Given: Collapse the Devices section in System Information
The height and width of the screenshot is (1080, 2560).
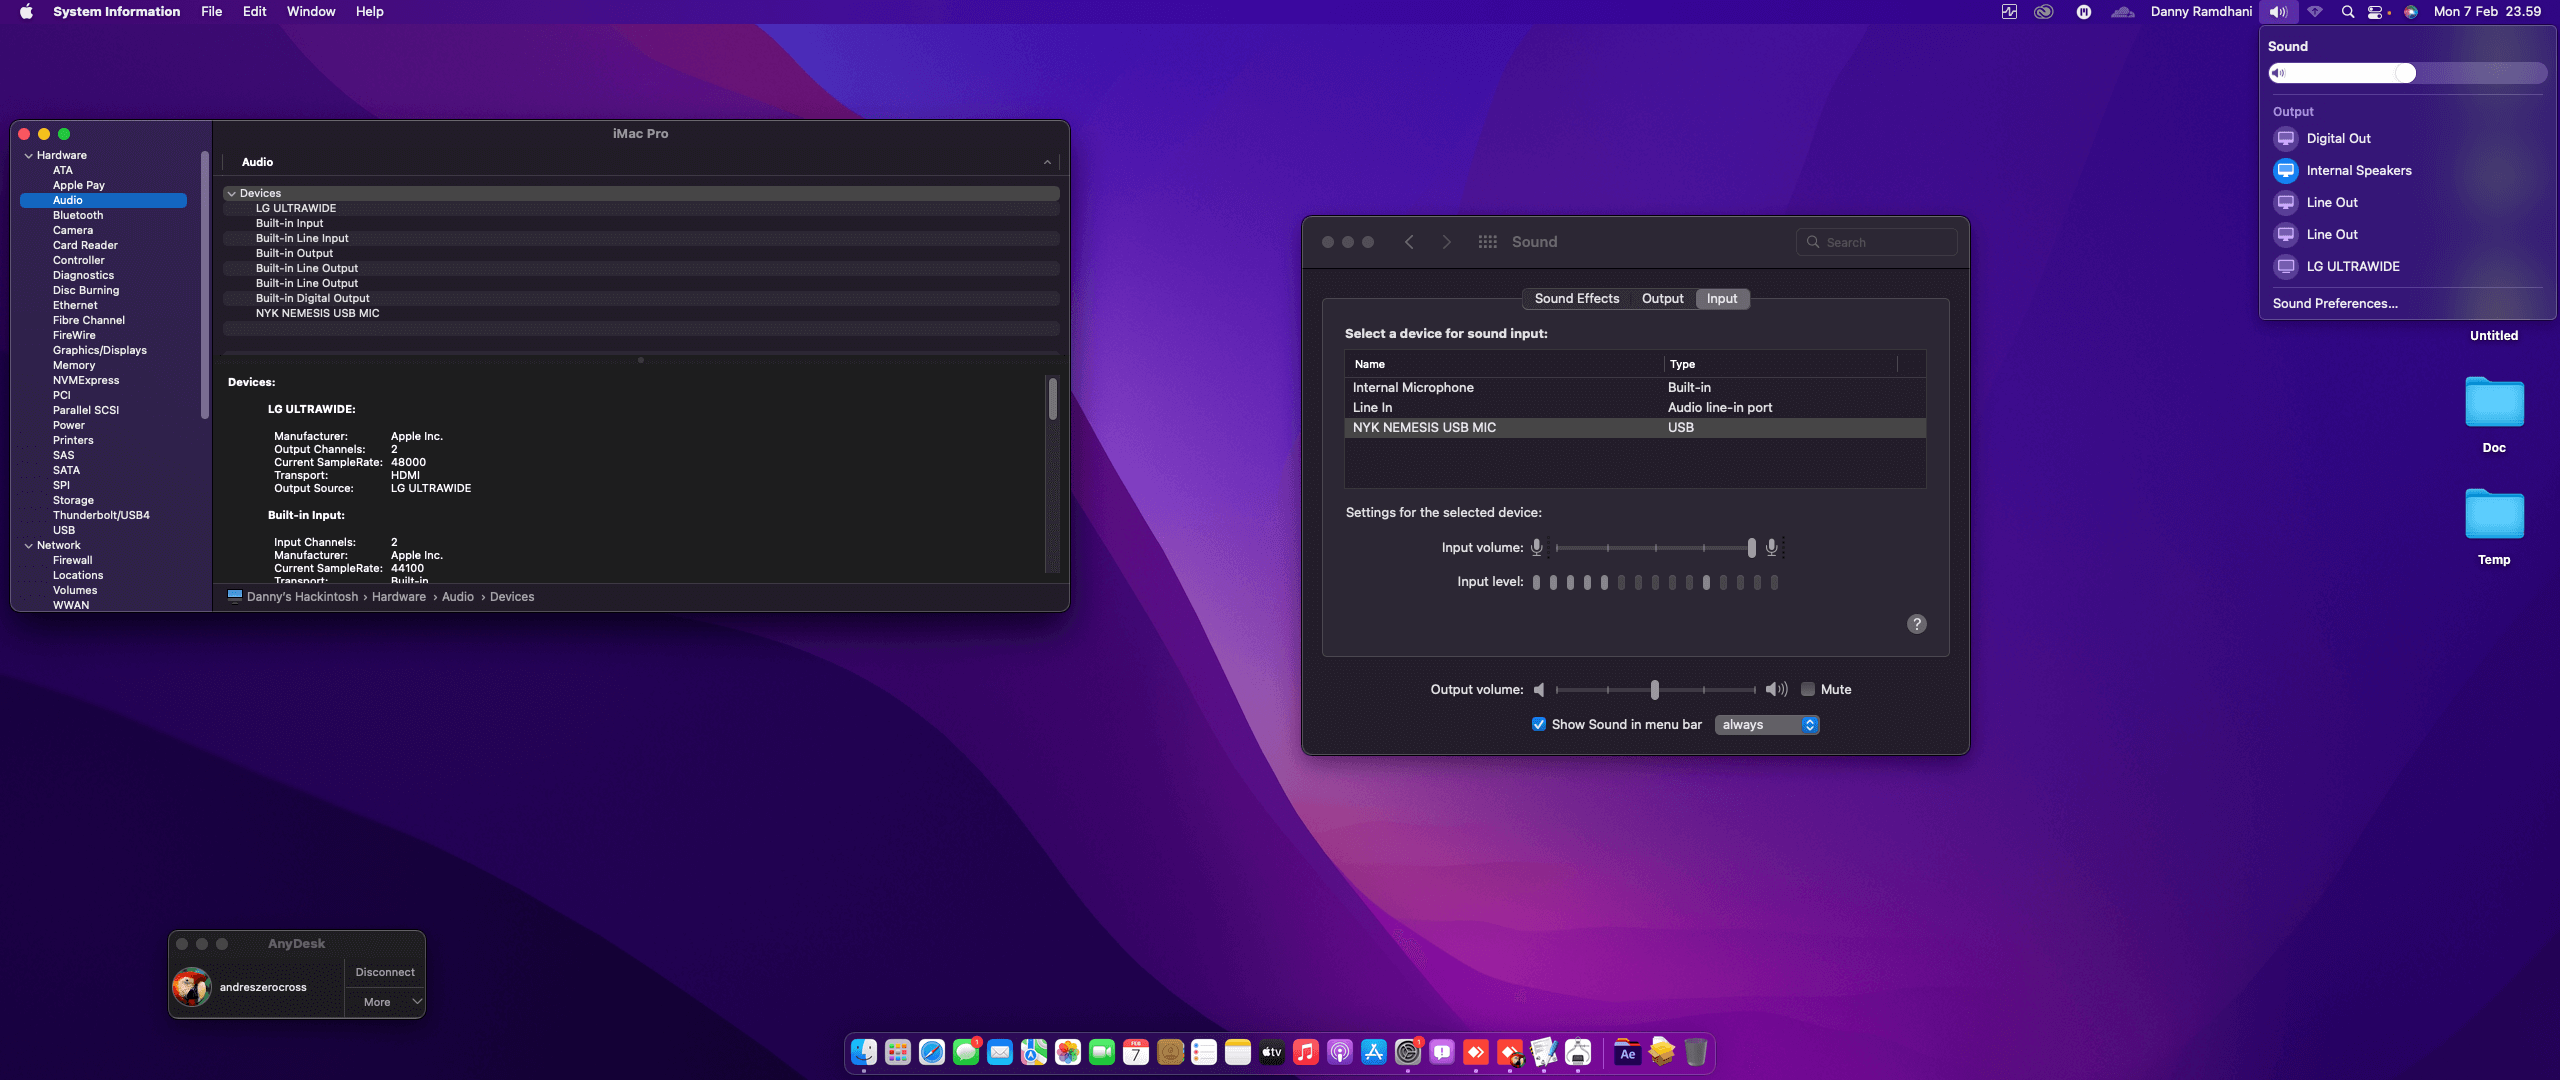Looking at the screenshot, I should [232, 193].
